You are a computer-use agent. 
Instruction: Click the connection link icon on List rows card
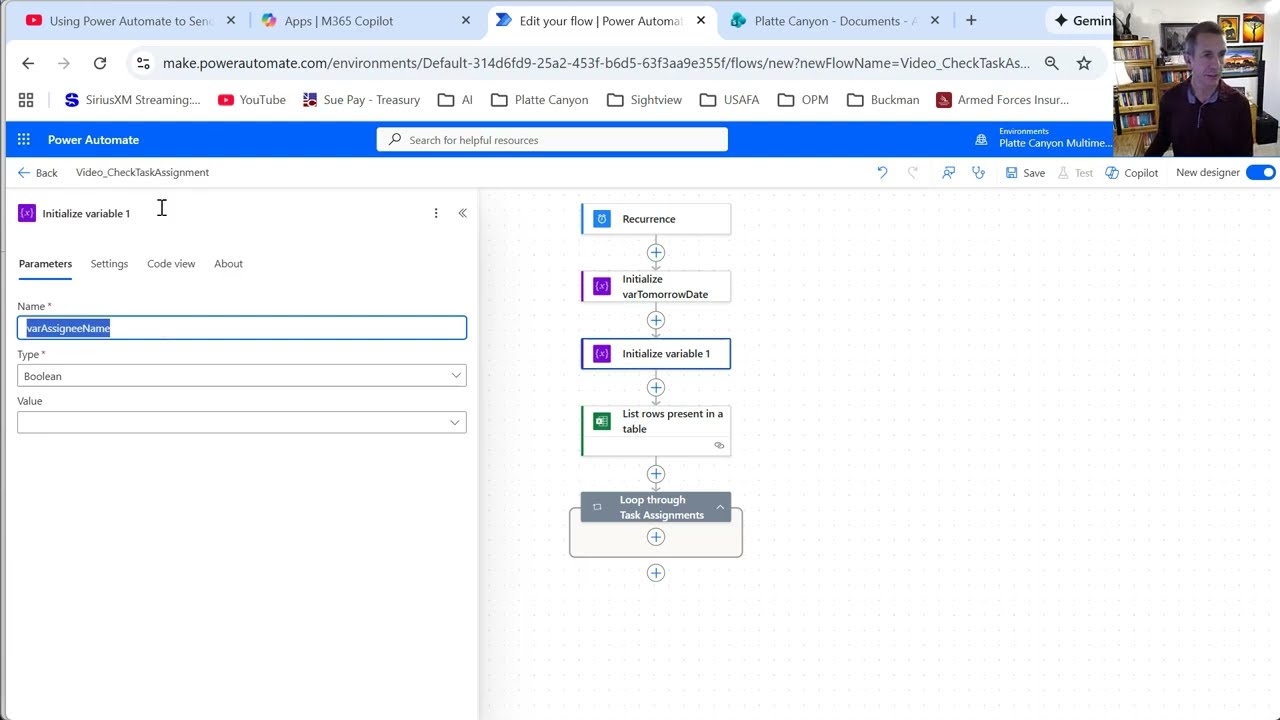tap(719, 446)
